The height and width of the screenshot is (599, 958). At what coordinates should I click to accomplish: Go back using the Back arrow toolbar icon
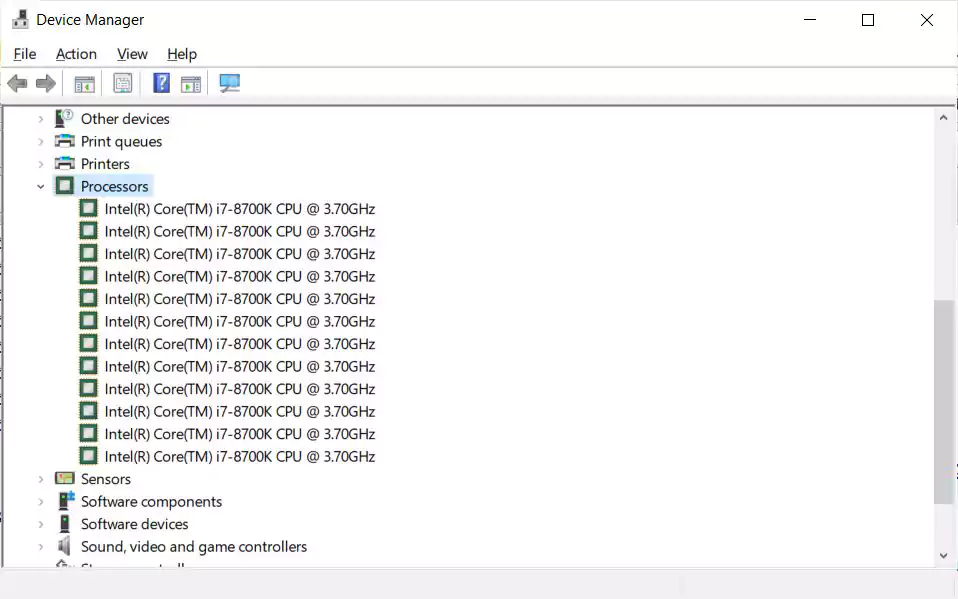17,83
